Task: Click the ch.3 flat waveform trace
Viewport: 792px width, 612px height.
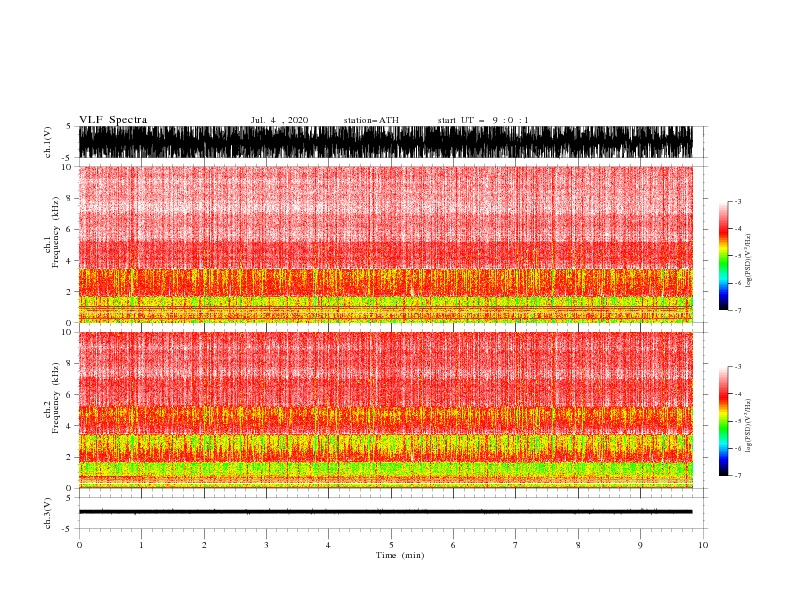Action: pos(385,512)
